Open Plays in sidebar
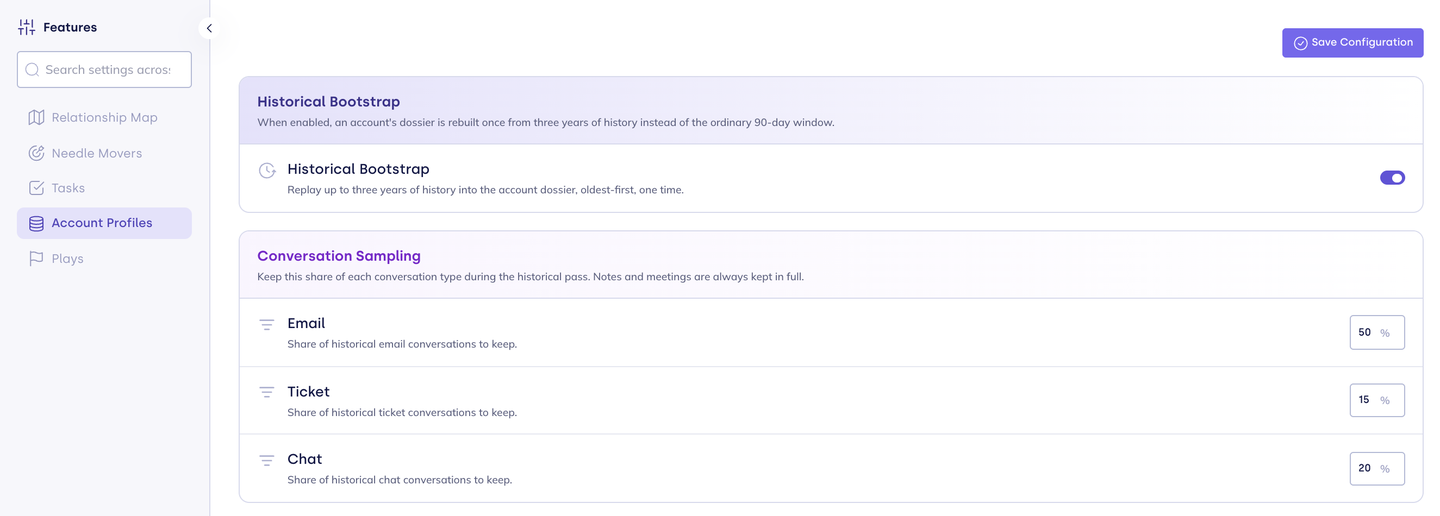Viewport: 1440px width, 516px height. pyautogui.click(x=104, y=258)
